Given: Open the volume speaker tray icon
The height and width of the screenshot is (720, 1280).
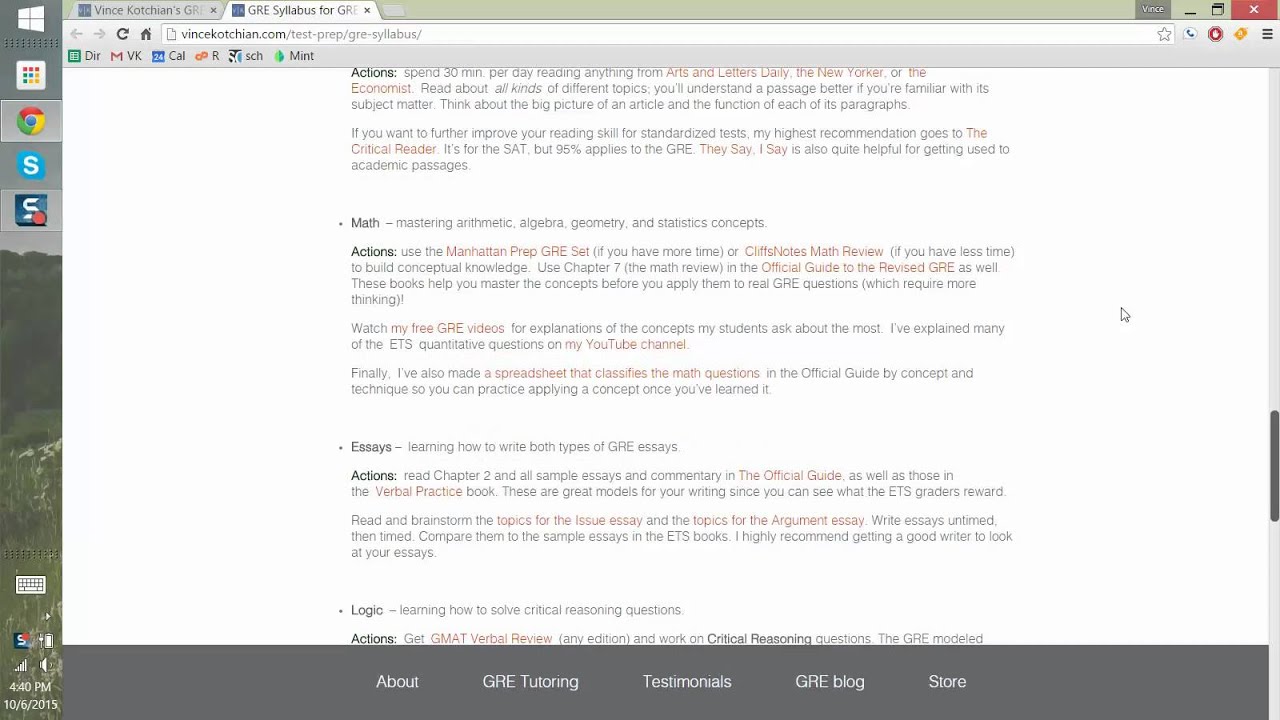Looking at the screenshot, I should (46, 664).
